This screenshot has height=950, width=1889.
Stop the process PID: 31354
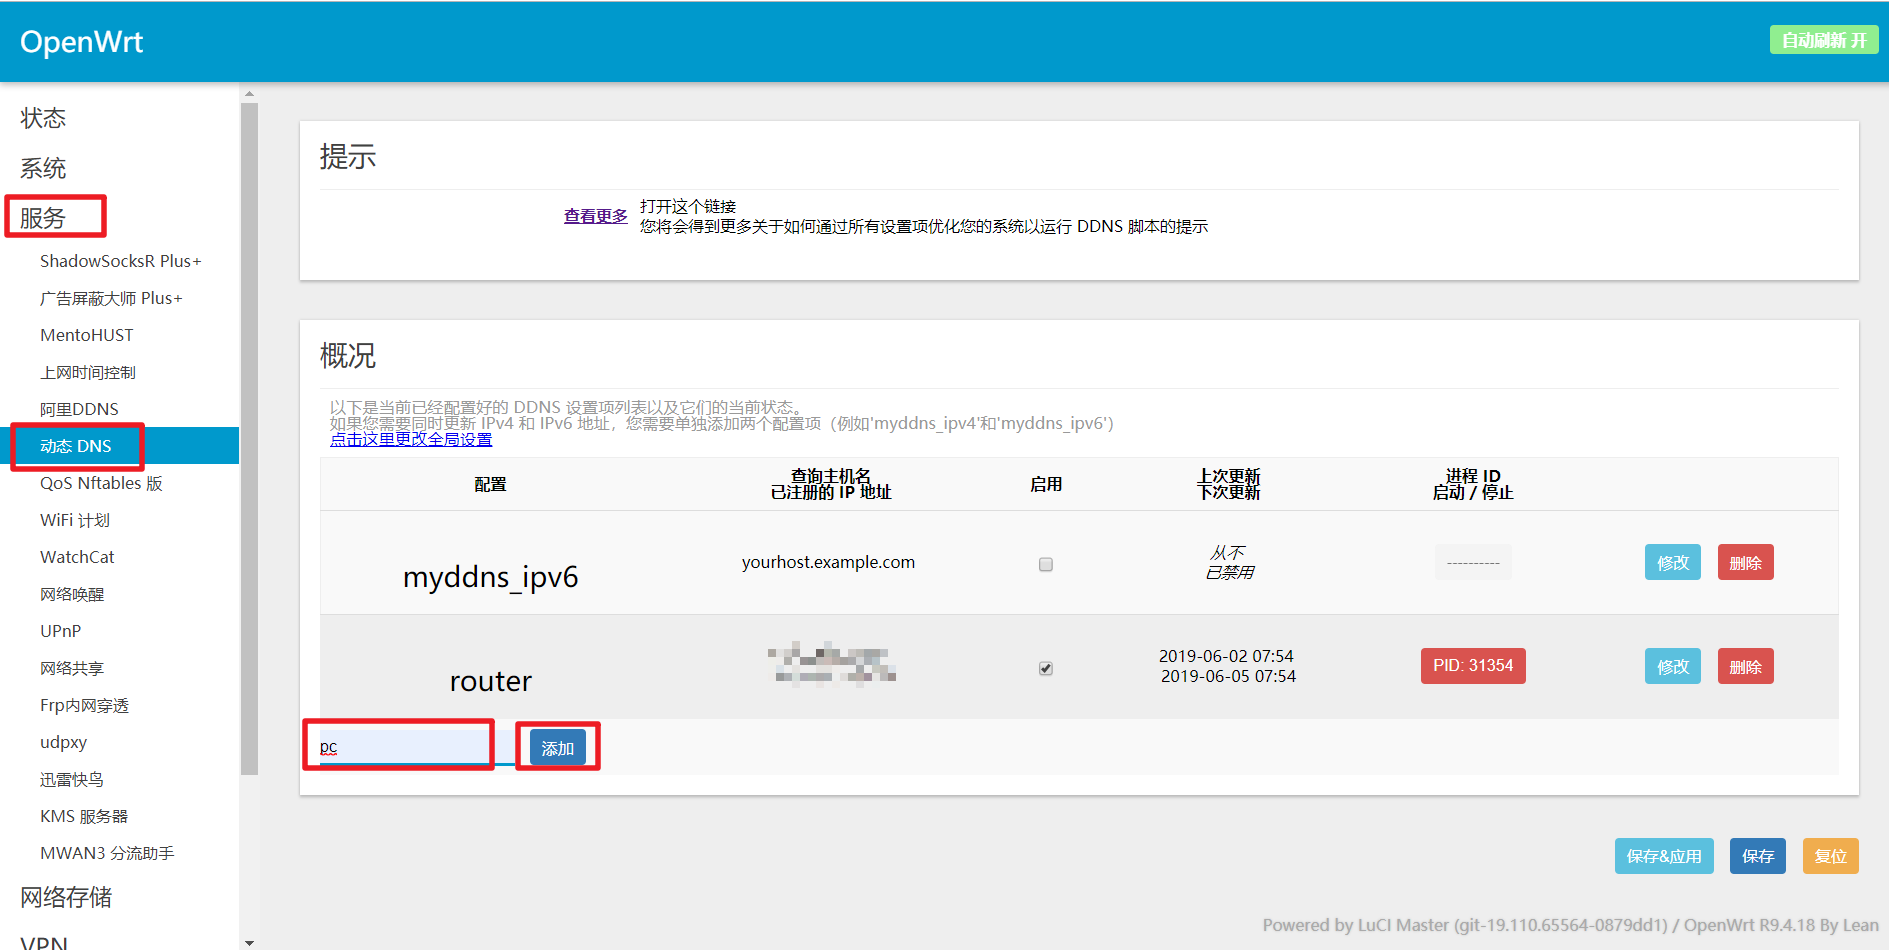(x=1472, y=666)
